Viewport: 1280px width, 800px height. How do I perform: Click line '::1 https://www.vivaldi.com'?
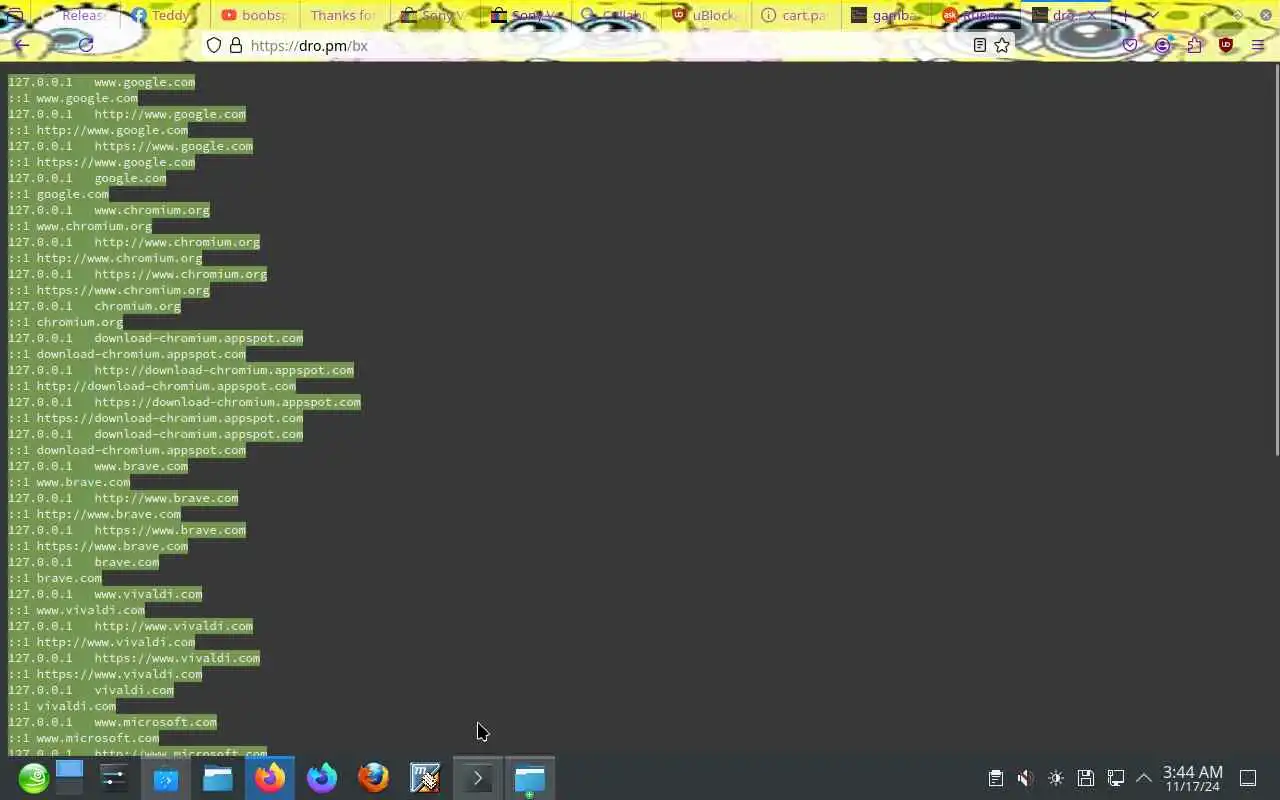(105, 674)
